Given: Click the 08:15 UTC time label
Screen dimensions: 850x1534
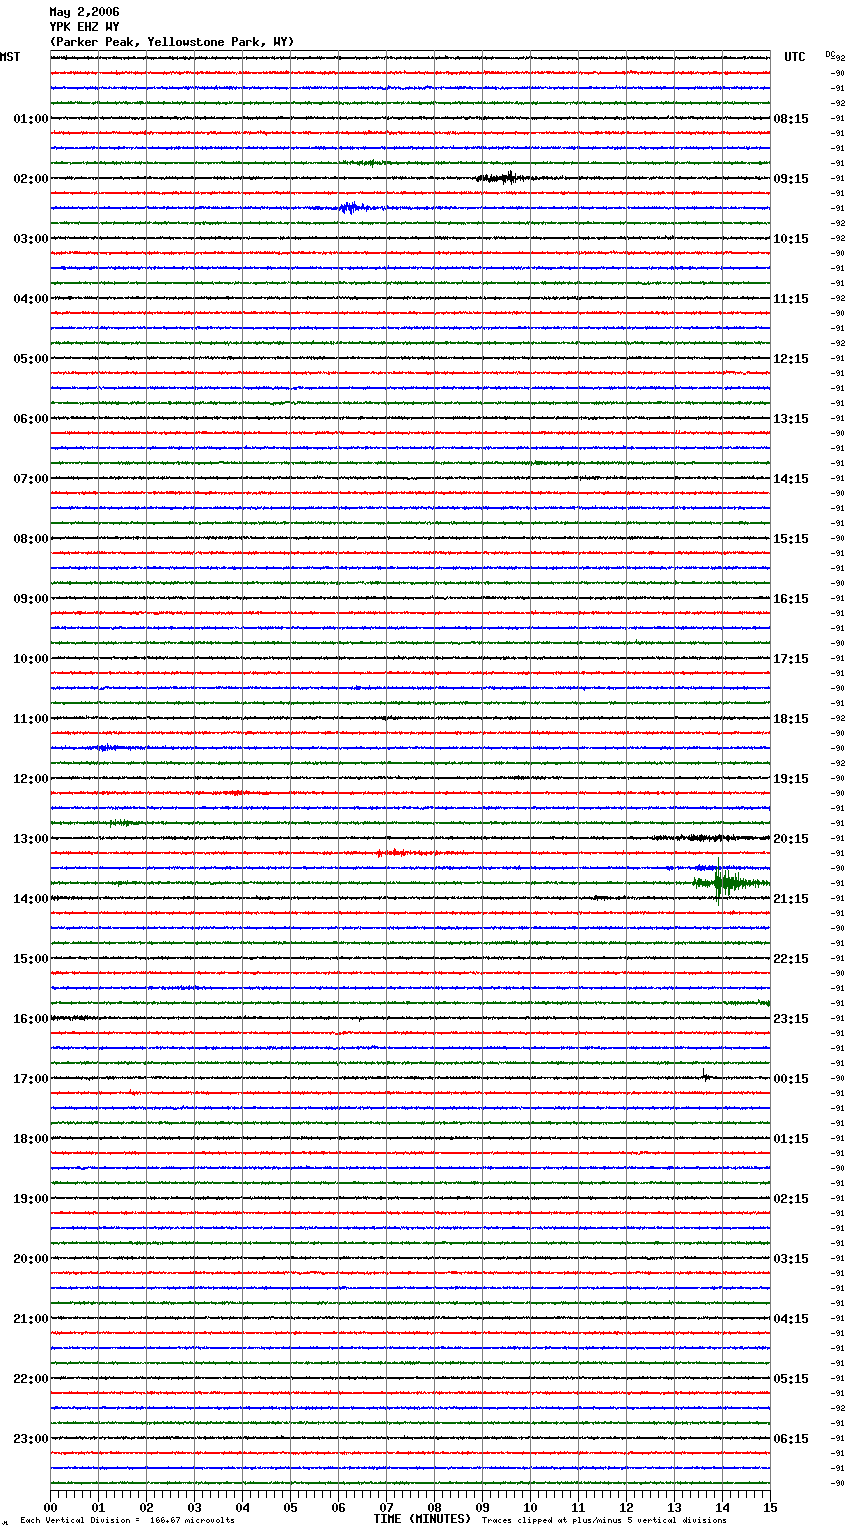Looking at the screenshot, I should (x=791, y=119).
